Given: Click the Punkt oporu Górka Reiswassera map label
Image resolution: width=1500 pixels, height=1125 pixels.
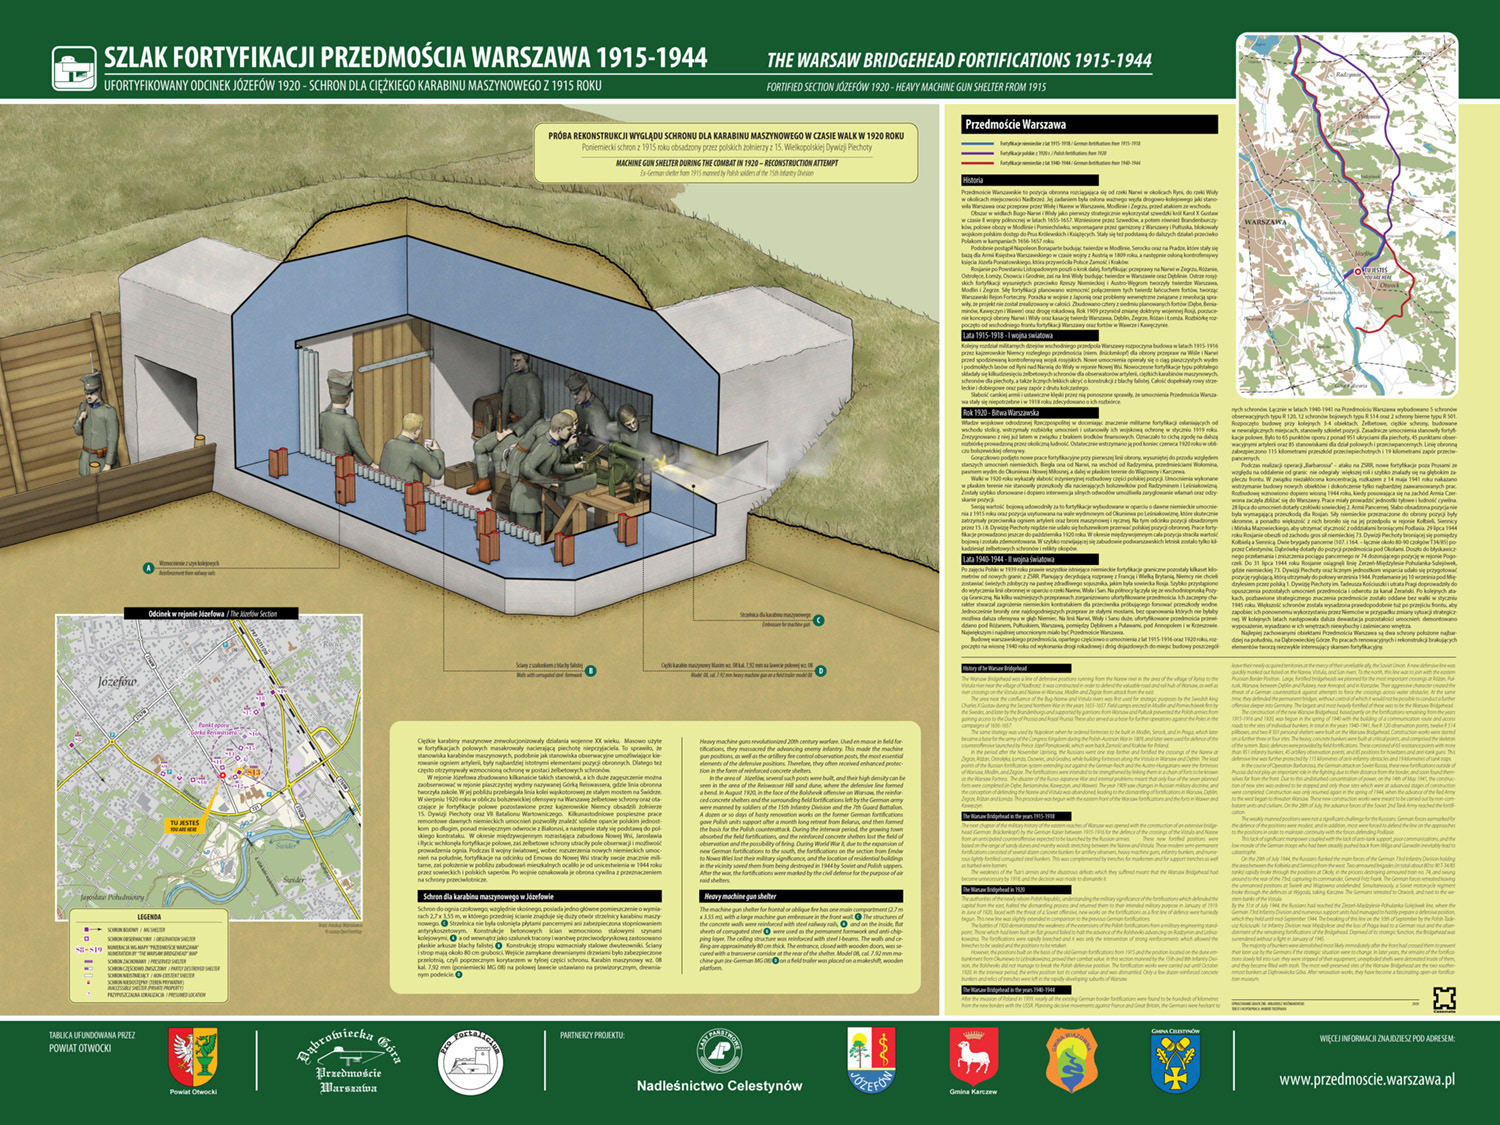Looking at the screenshot, I should click(214, 729).
